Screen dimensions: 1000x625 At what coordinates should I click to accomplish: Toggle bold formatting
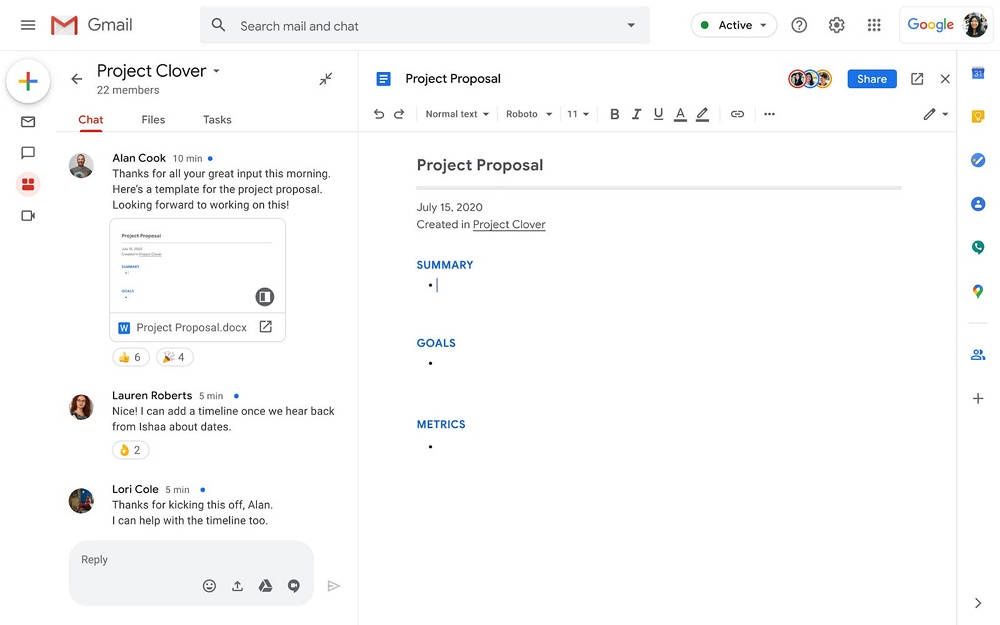(x=614, y=114)
